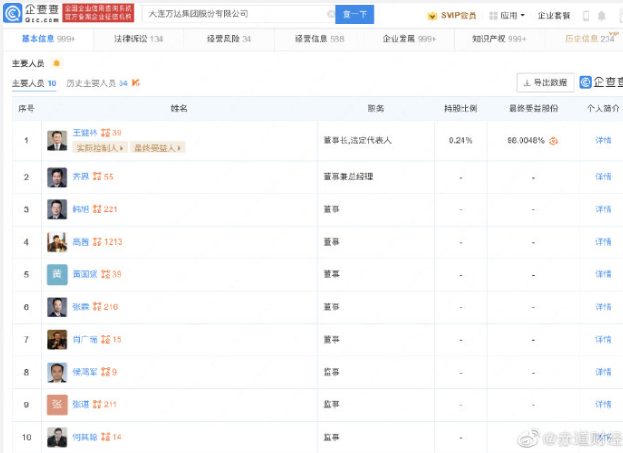
Task: Switch to 历史信息 234 tab
Action: [589, 39]
